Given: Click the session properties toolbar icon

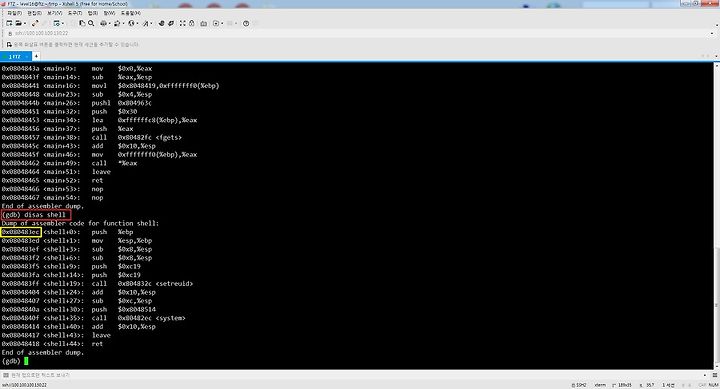Looking at the screenshot, I should point(56,23).
